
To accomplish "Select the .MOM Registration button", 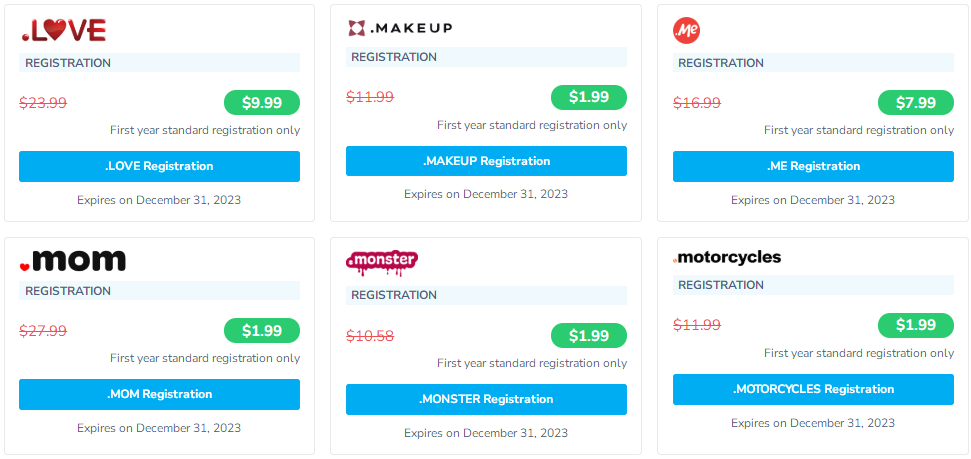I will [159, 394].
